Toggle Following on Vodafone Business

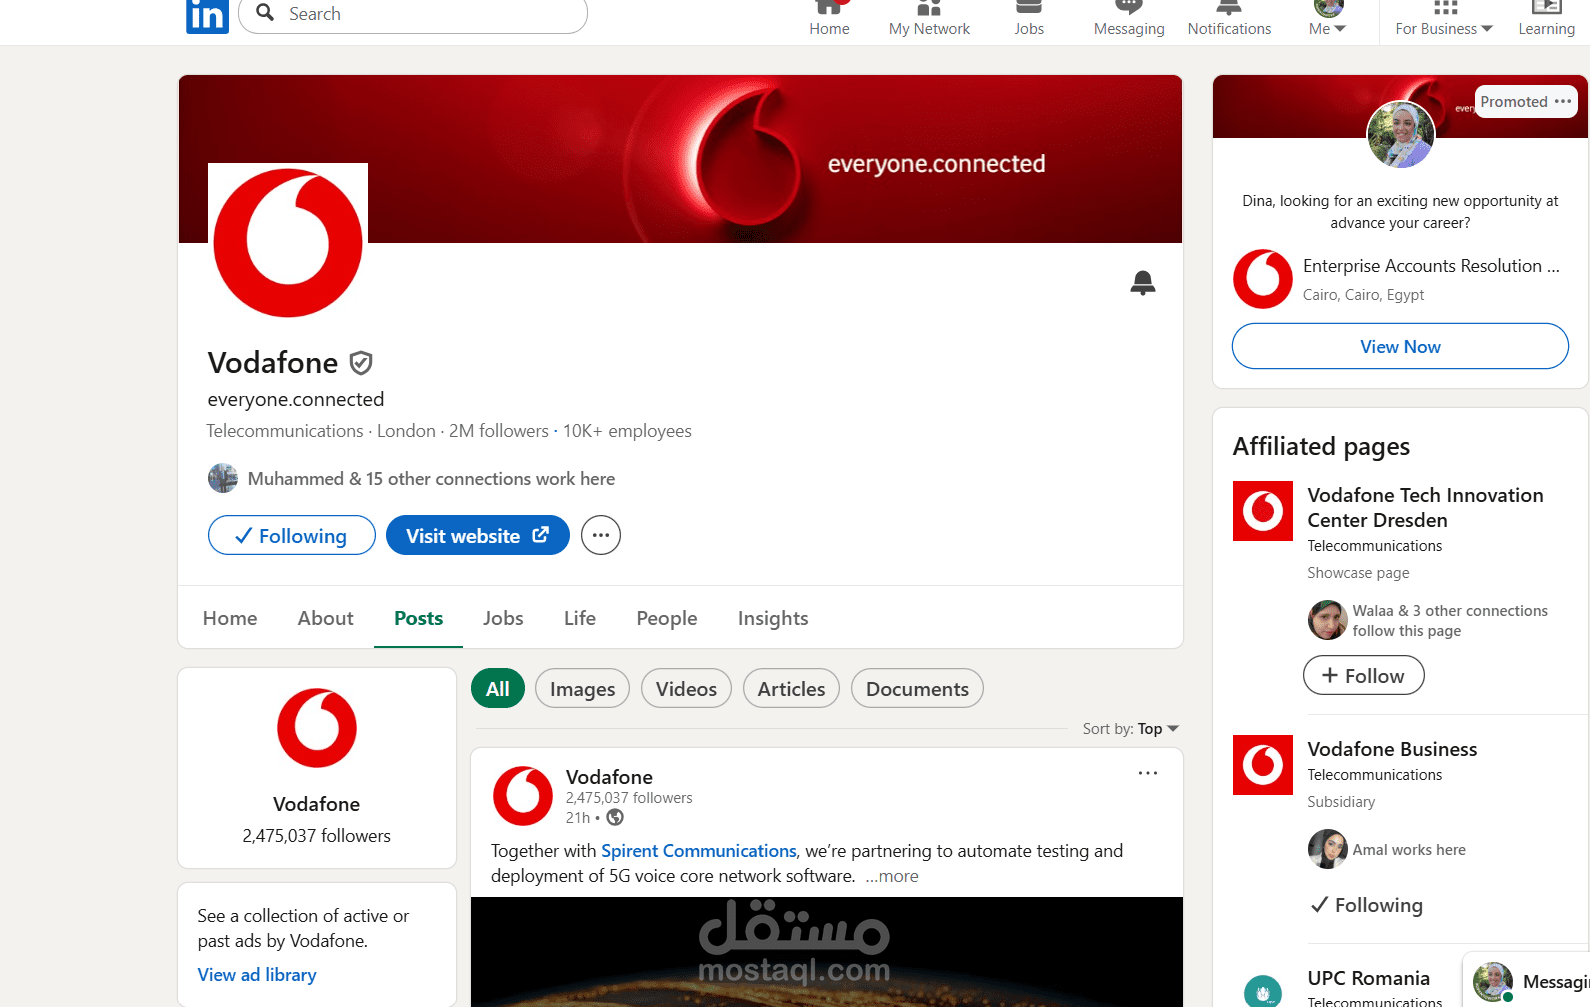pos(1367,905)
